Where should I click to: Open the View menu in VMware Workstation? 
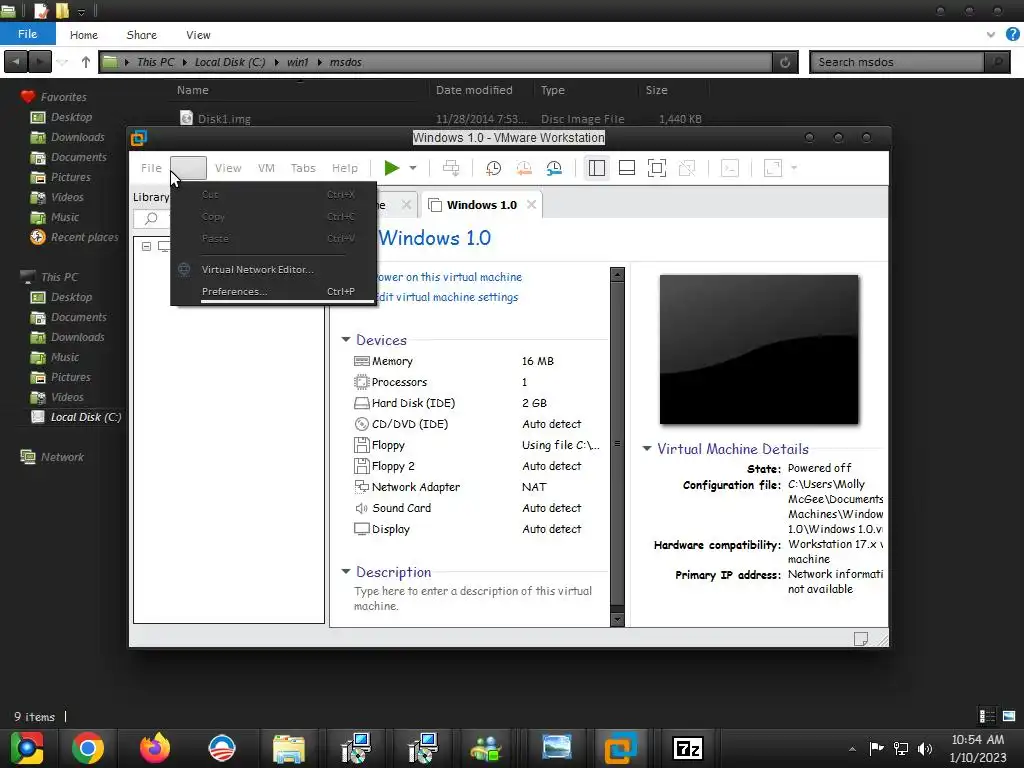coord(228,168)
